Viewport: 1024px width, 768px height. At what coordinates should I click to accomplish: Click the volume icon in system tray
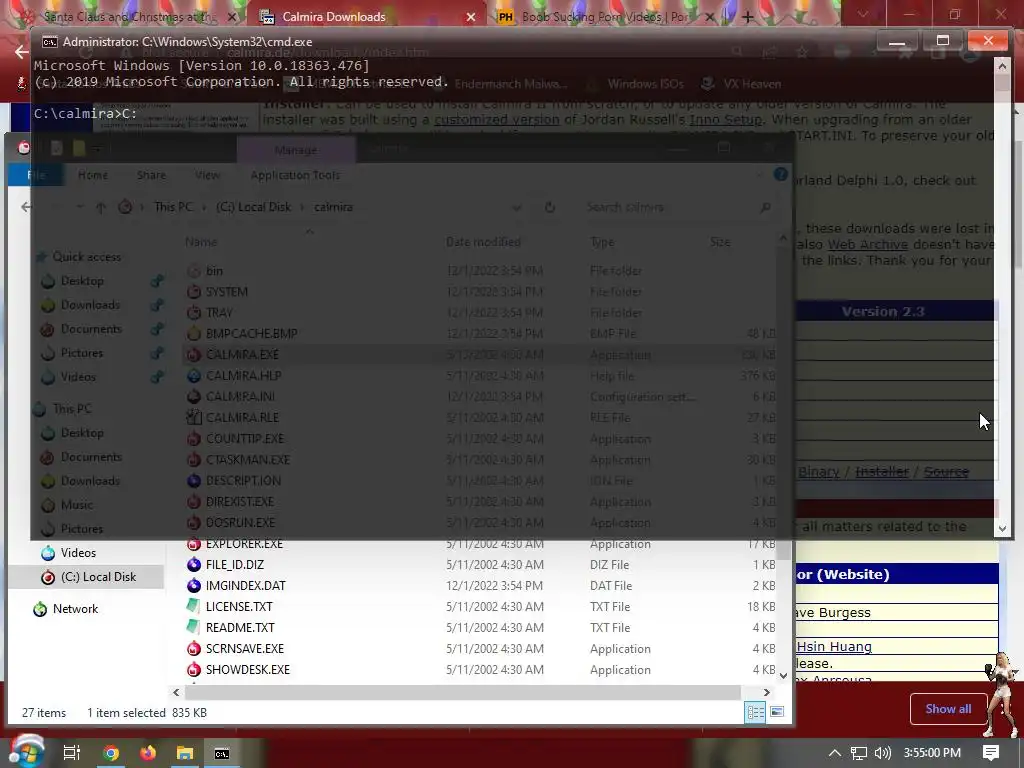pyautogui.click(x=882, y=753)
